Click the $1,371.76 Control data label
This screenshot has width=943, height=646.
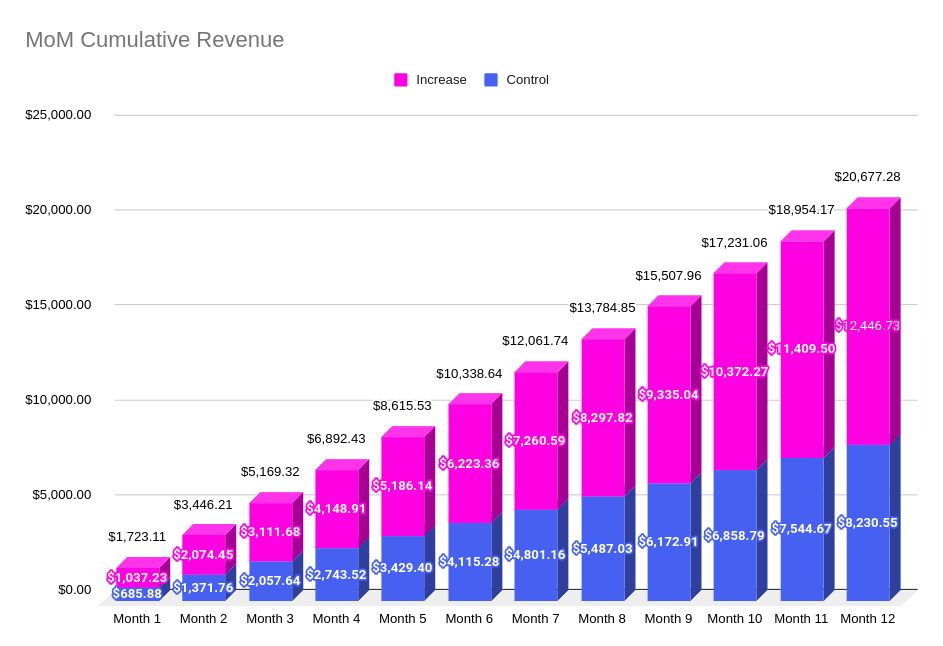click(x=203, y=588)
